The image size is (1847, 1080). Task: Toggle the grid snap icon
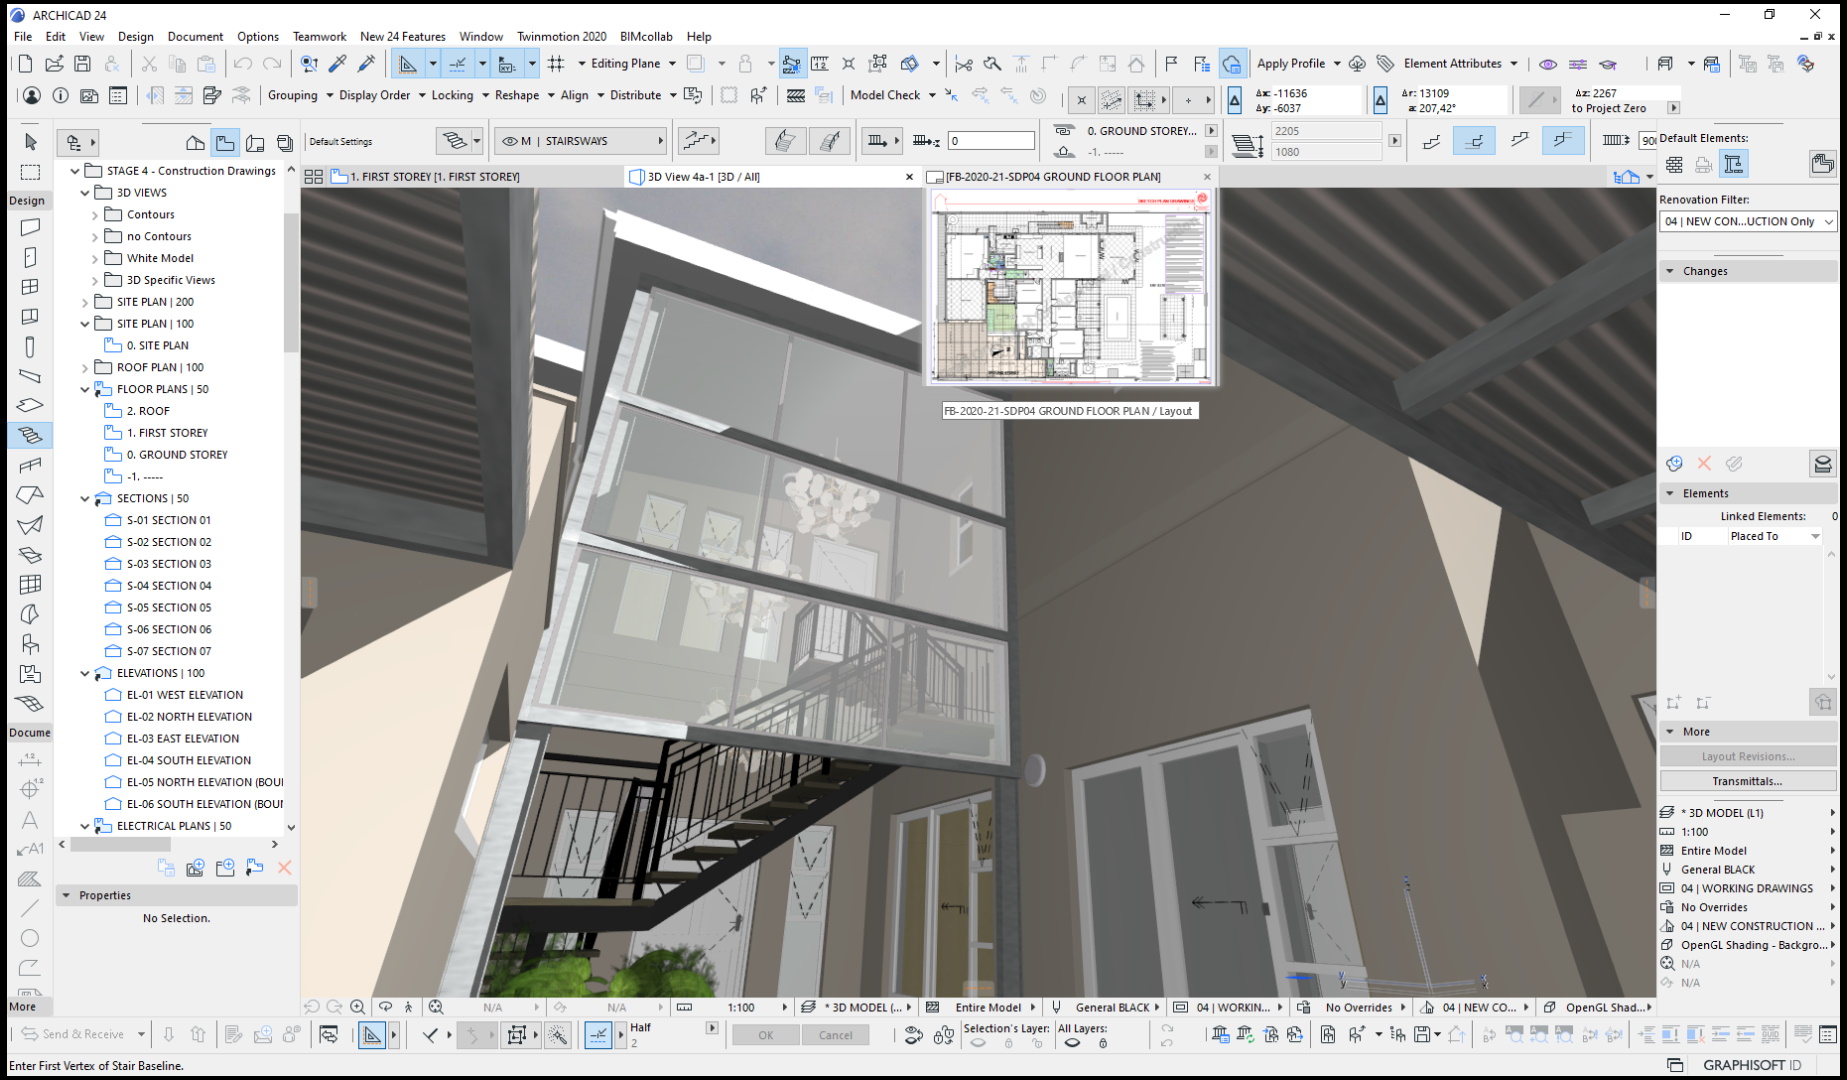point(556,64)
